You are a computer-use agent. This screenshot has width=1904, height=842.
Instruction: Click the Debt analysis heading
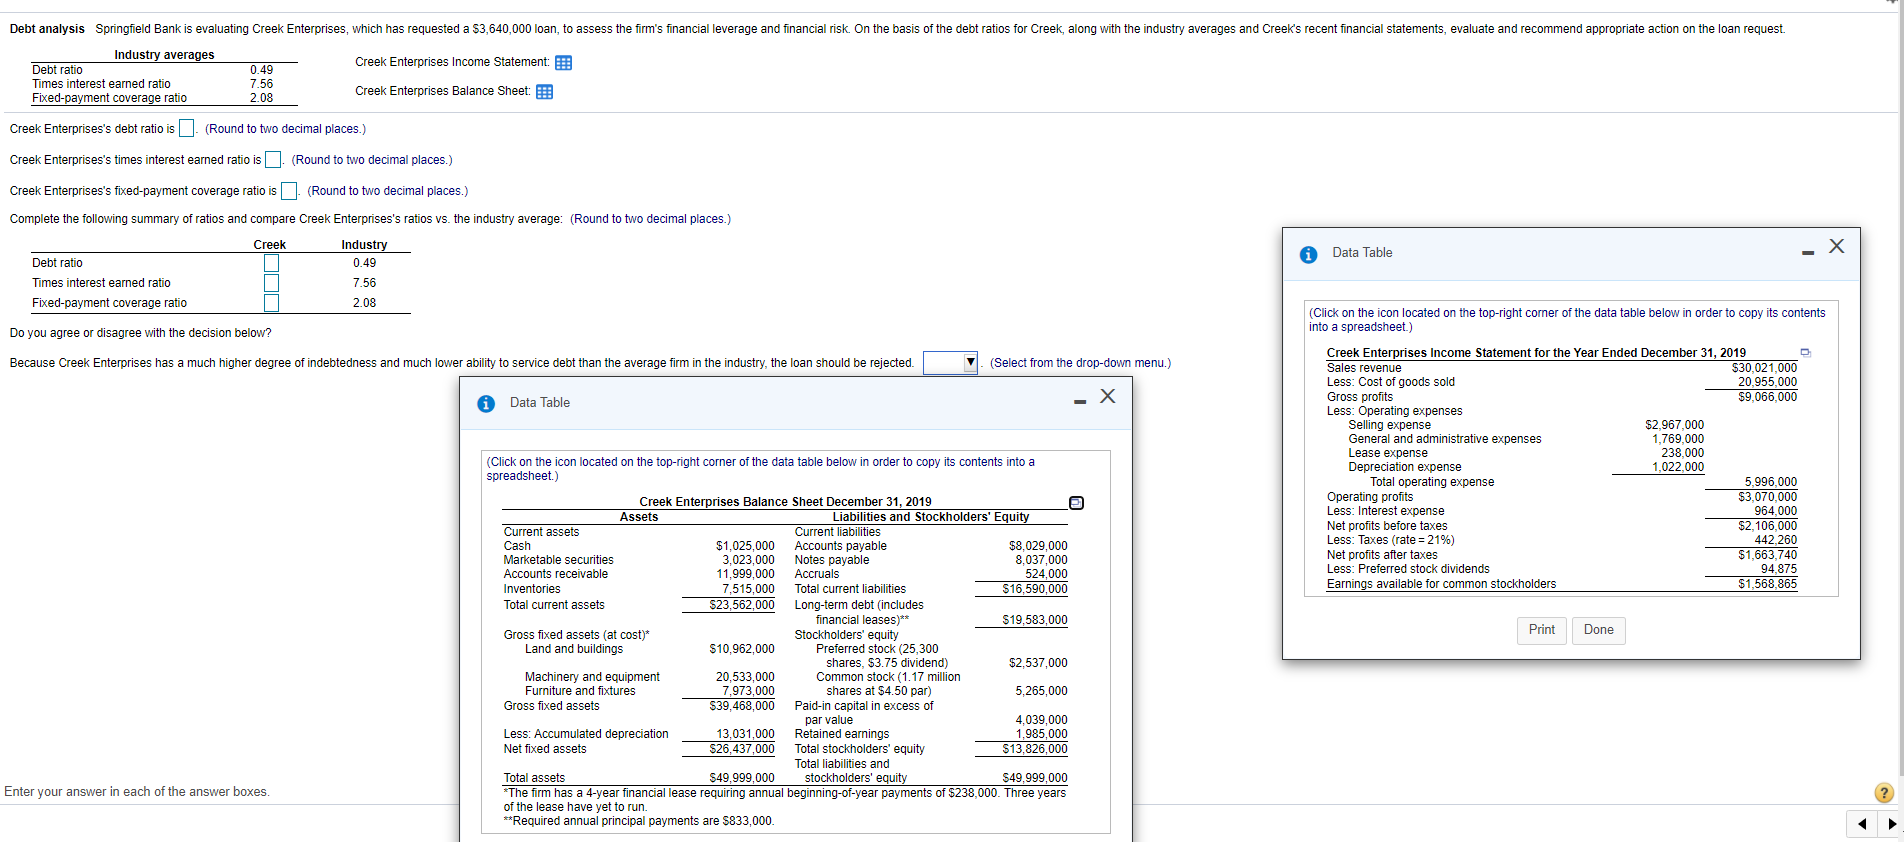pos(47,29)
